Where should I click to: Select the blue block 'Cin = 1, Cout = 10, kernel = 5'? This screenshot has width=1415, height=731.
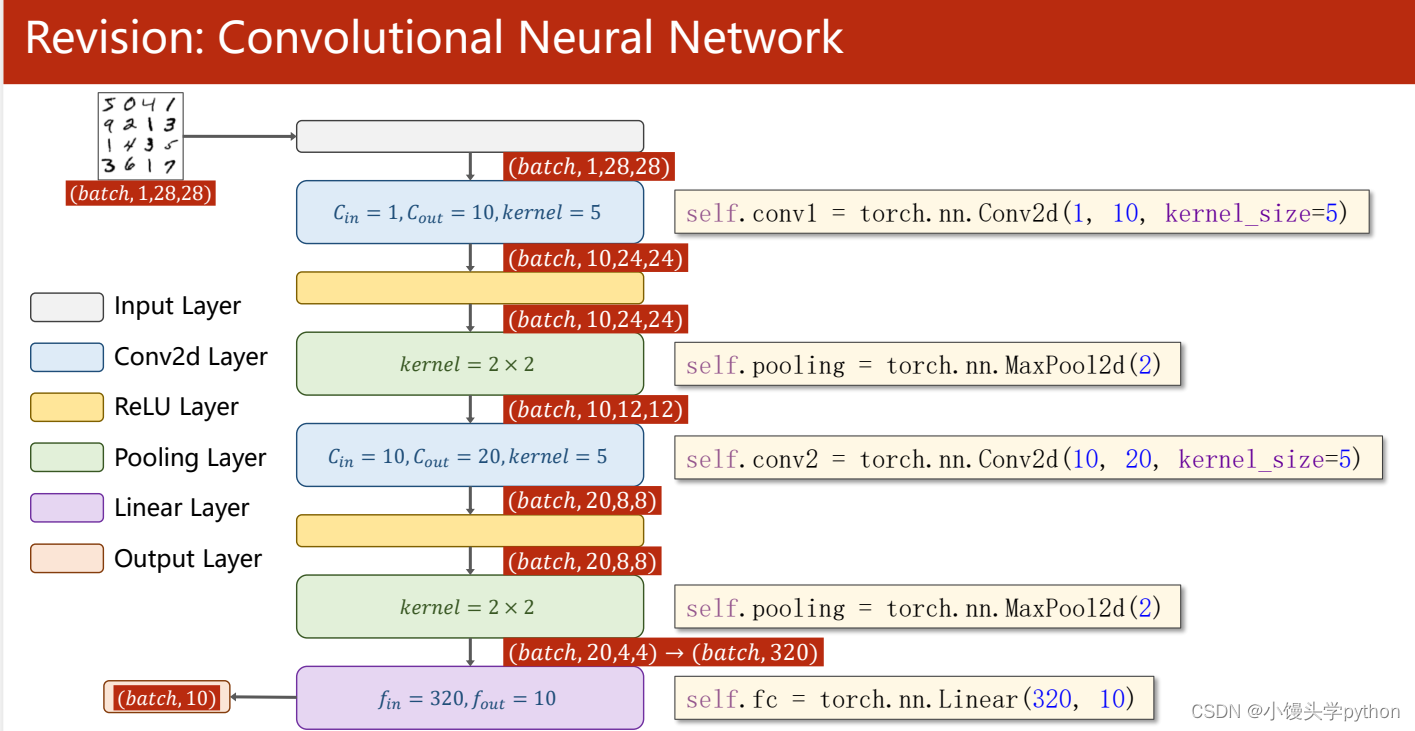(x=470, y=212)
